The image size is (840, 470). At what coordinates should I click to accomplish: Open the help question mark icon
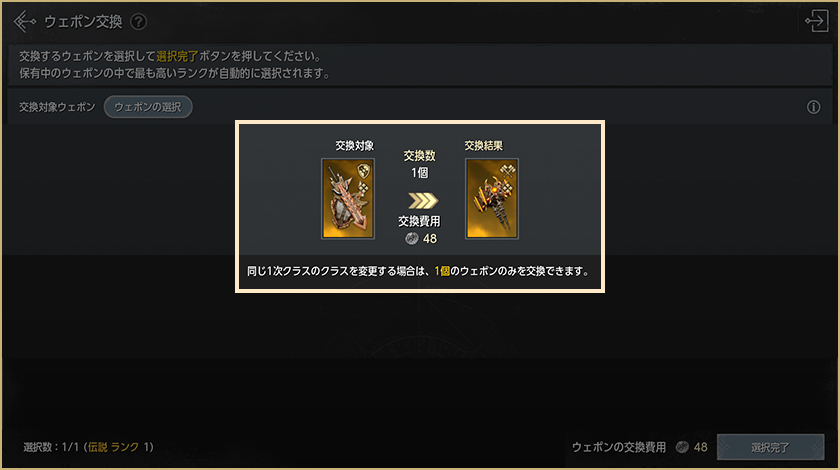click(139, 22)
